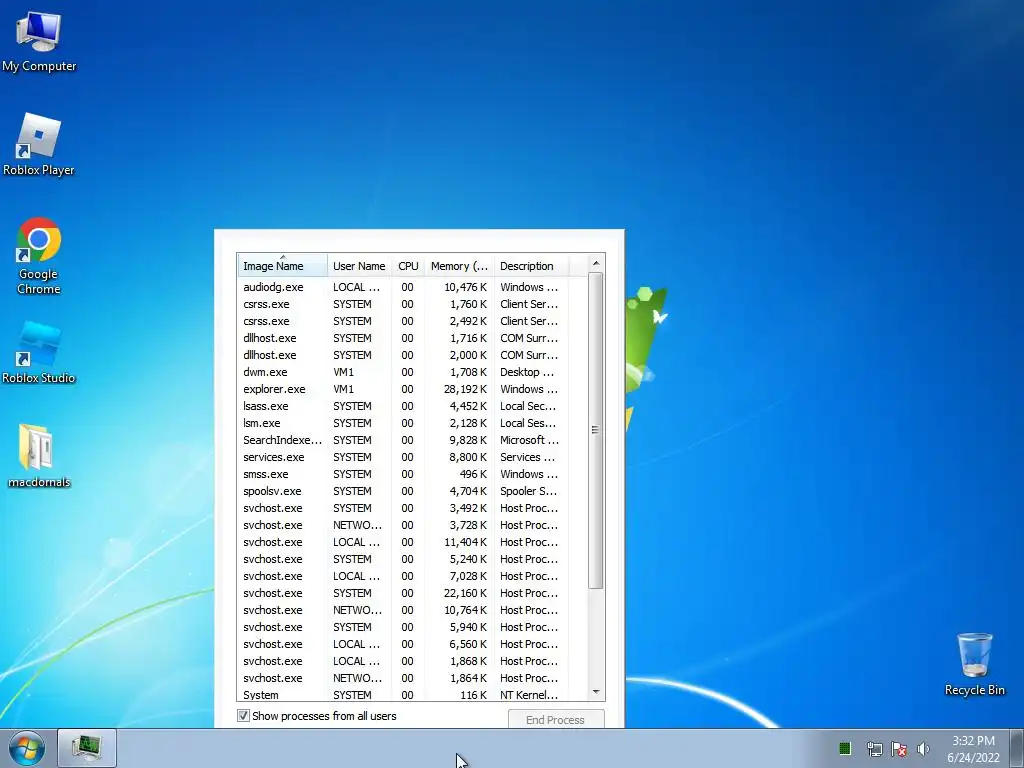Click the End Process button
Screen dimensions: 1024x768
point(556,719)
